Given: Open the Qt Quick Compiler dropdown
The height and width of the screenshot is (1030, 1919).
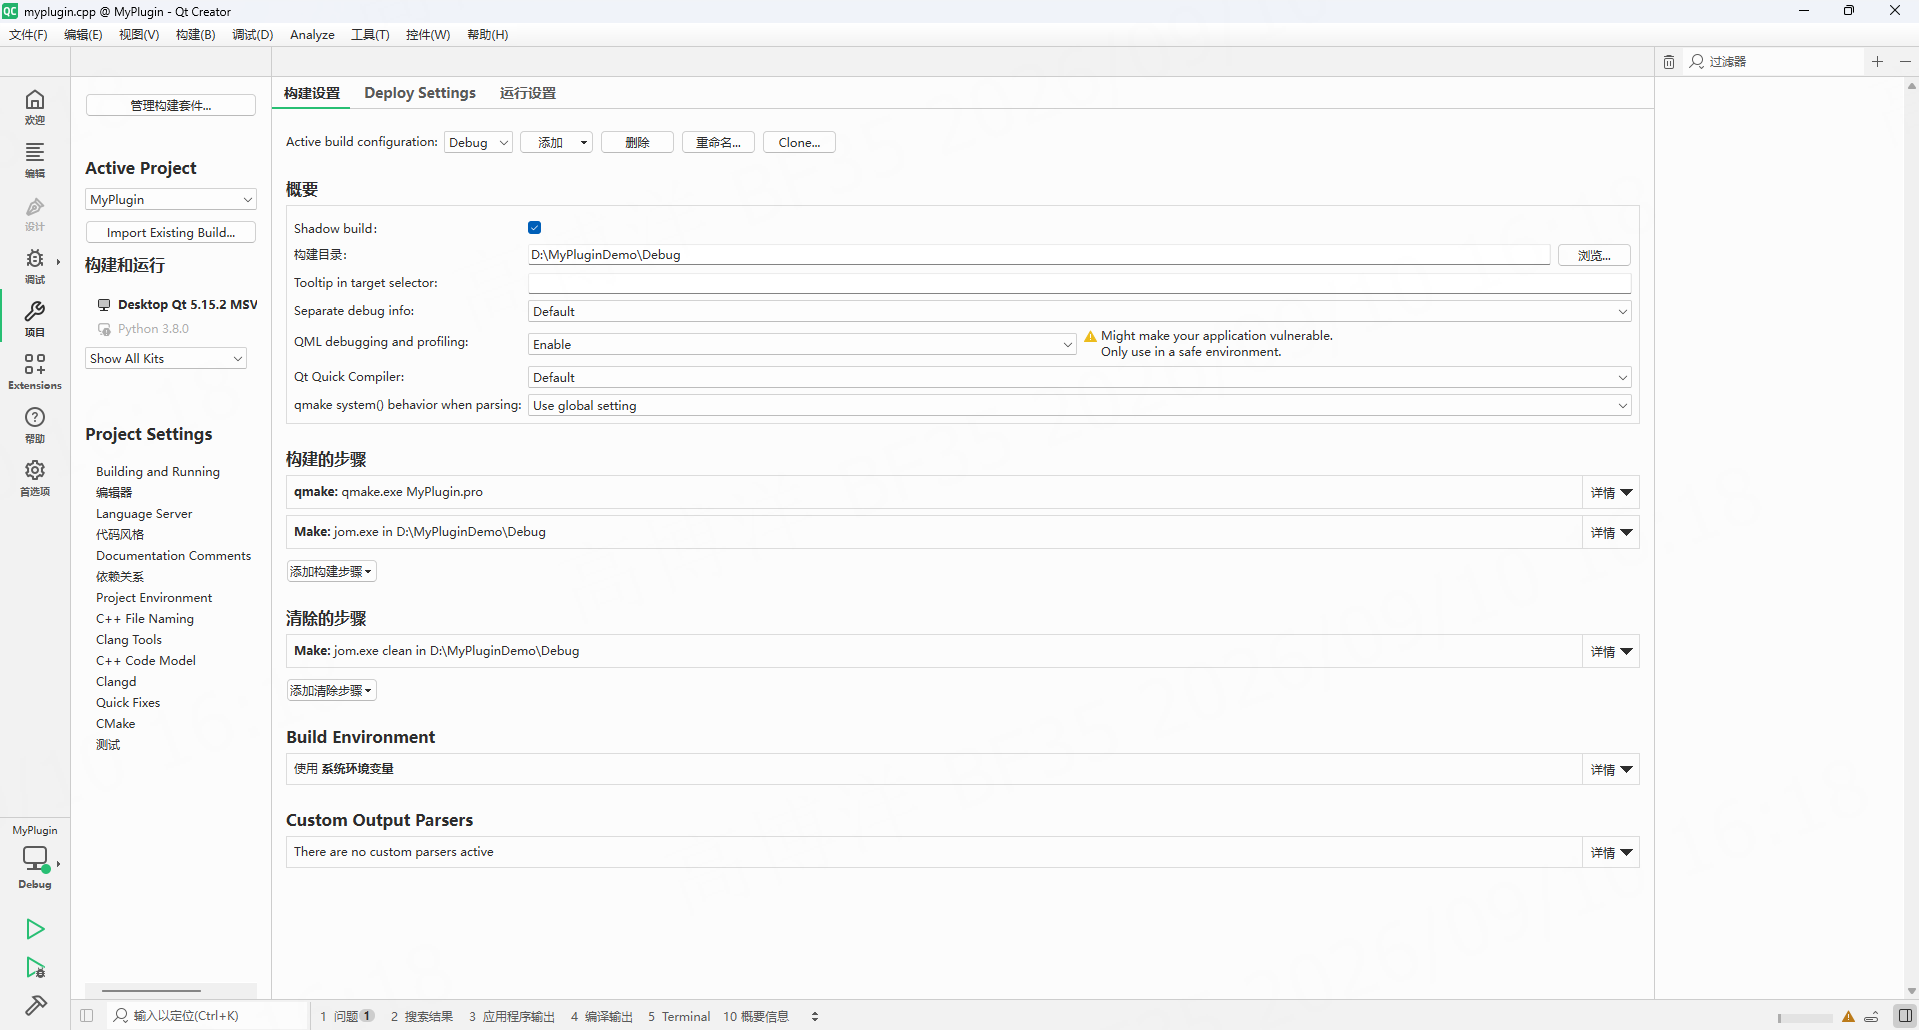Looking at the screenshot, I should (1079, 377).
